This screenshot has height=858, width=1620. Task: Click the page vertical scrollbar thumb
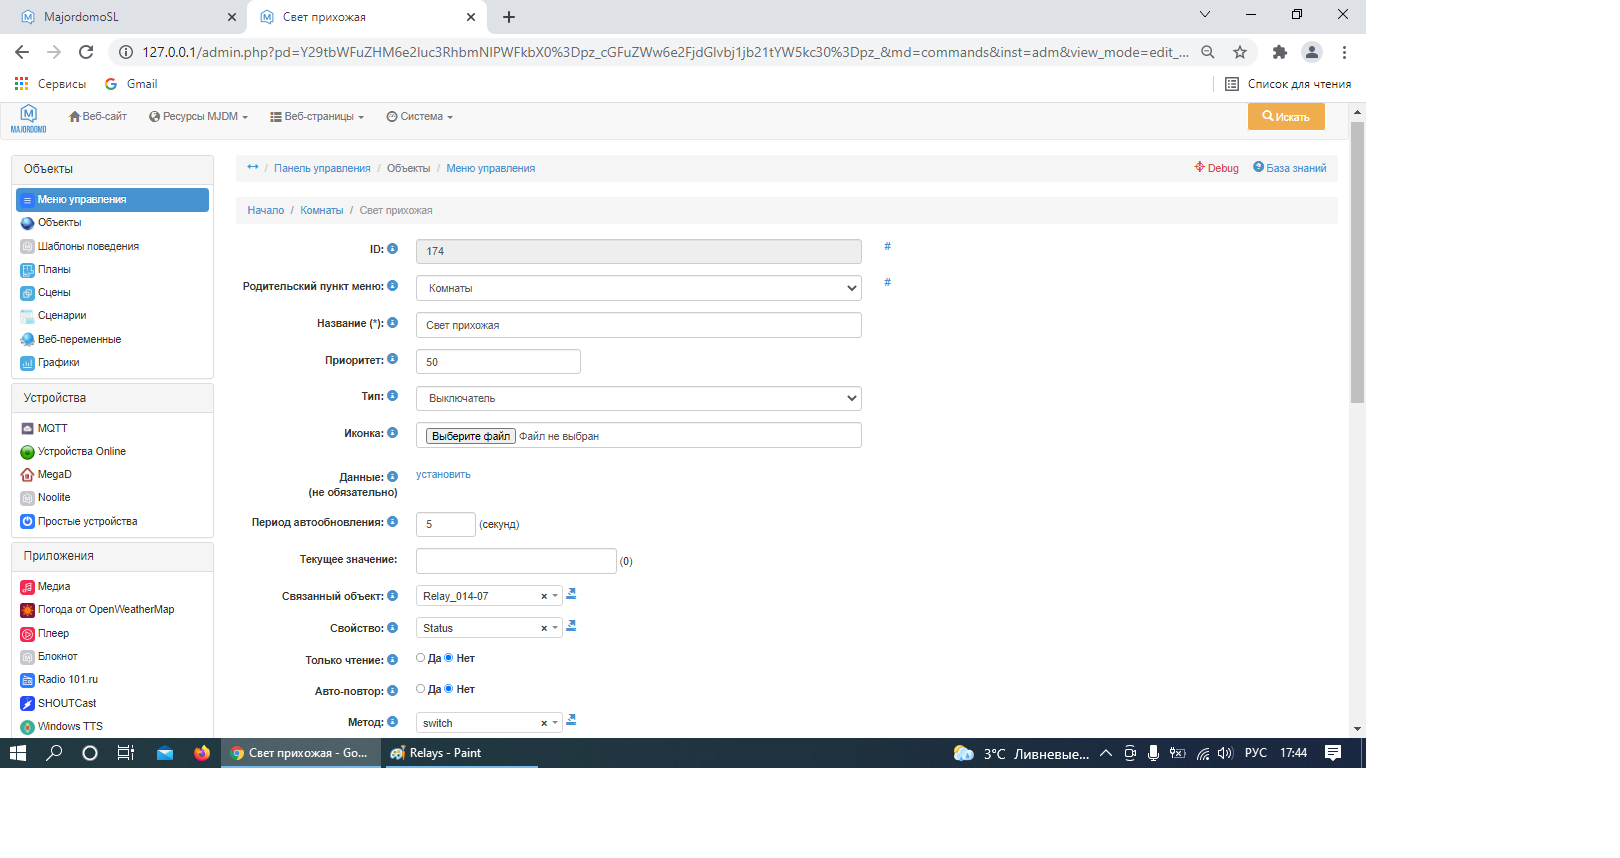point(1357,262)
